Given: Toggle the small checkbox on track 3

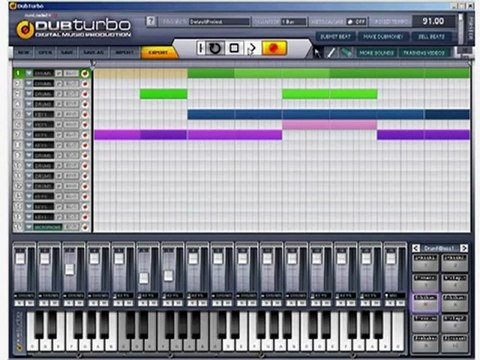Looking at the screenshot, I should 59,94.
